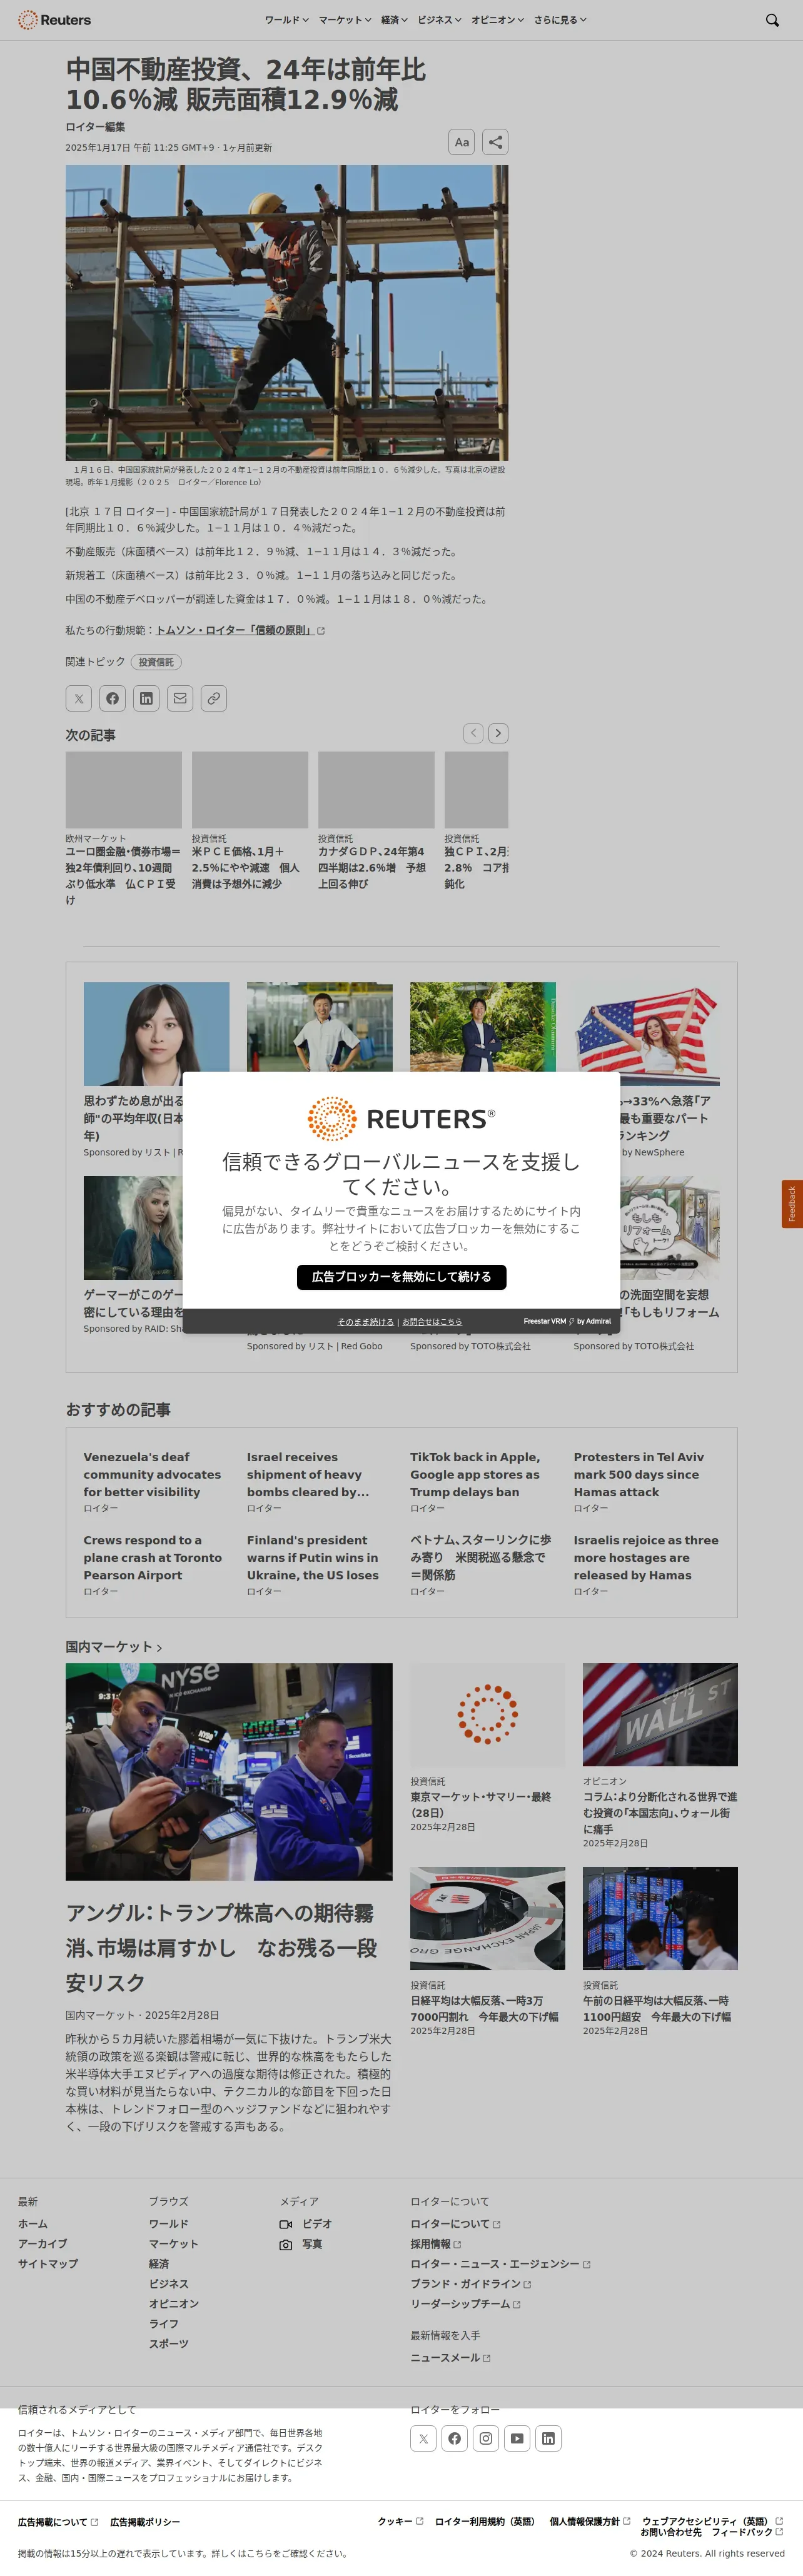The image size is (803, 2576).
Task: Click the share icon beside Aa button
Action: tap(495, 142)
